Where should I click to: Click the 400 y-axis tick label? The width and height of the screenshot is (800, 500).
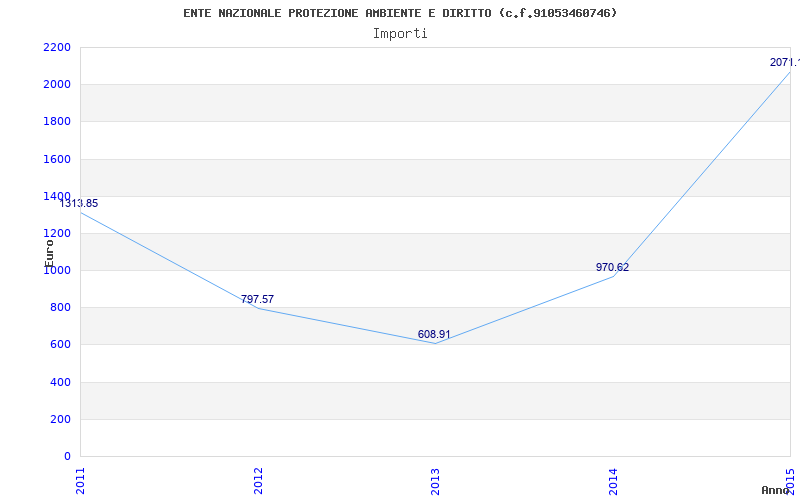(x=60, y=382)
